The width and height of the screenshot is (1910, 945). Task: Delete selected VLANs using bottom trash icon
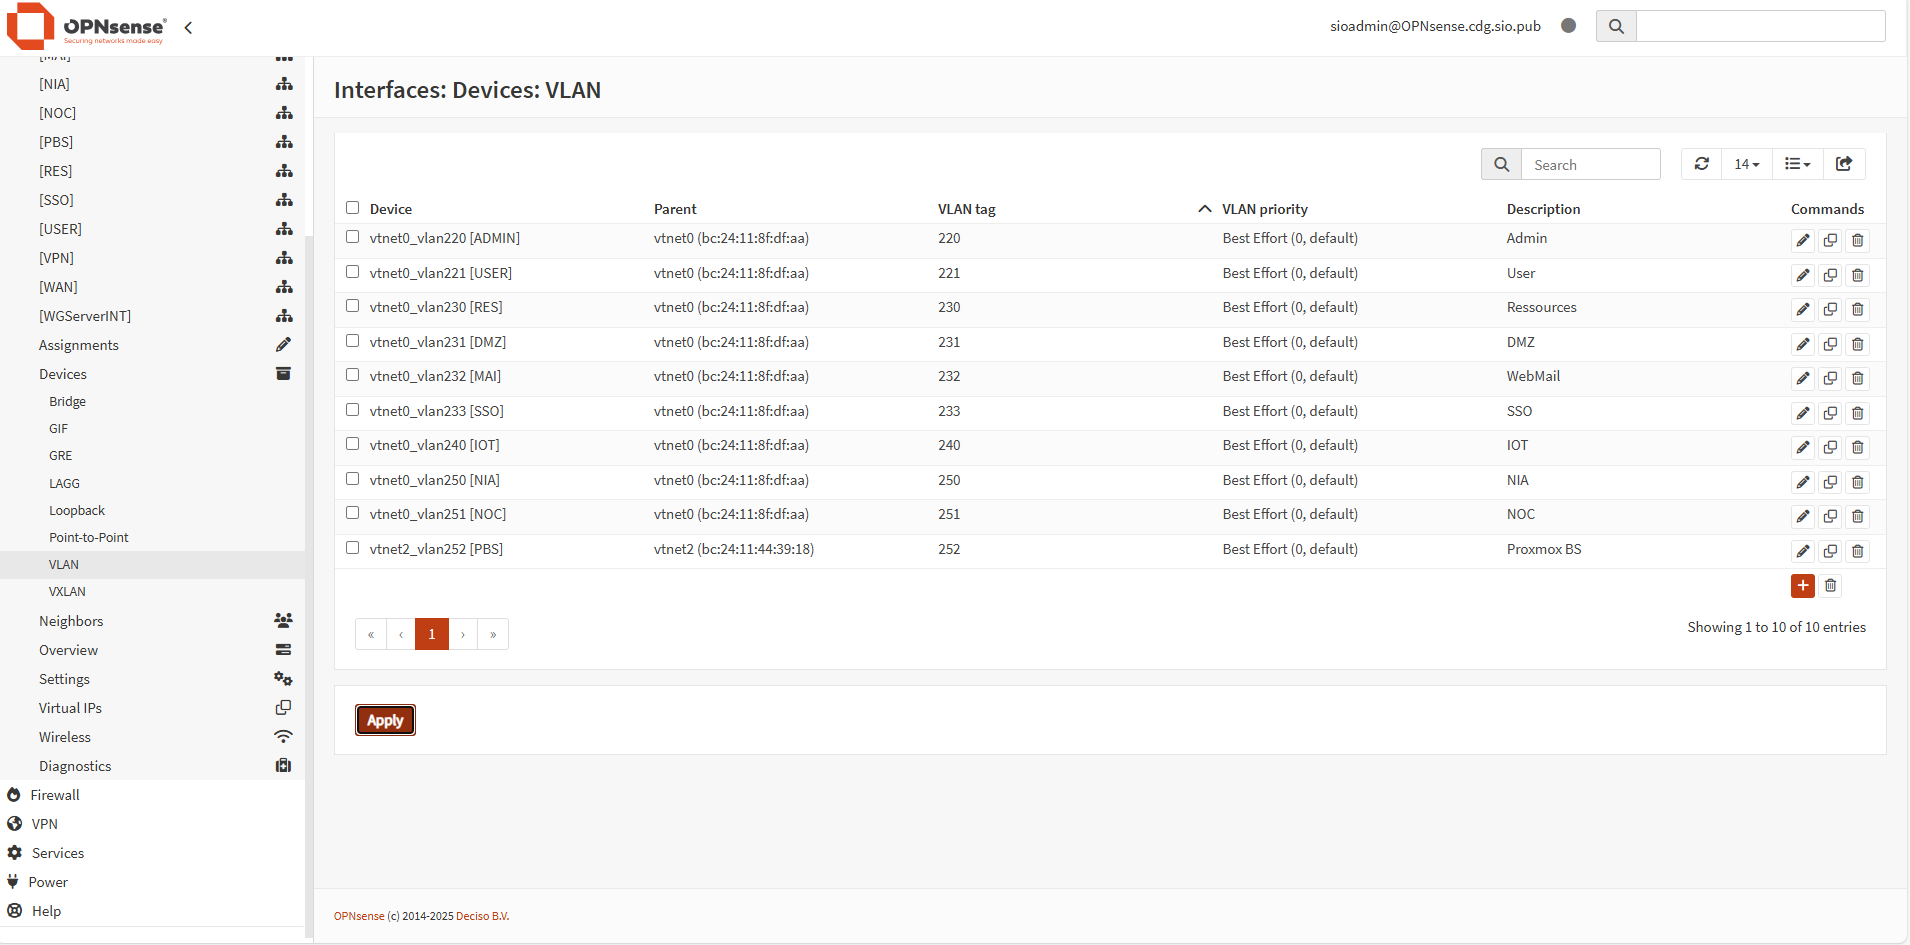(x=1830, y=586)
